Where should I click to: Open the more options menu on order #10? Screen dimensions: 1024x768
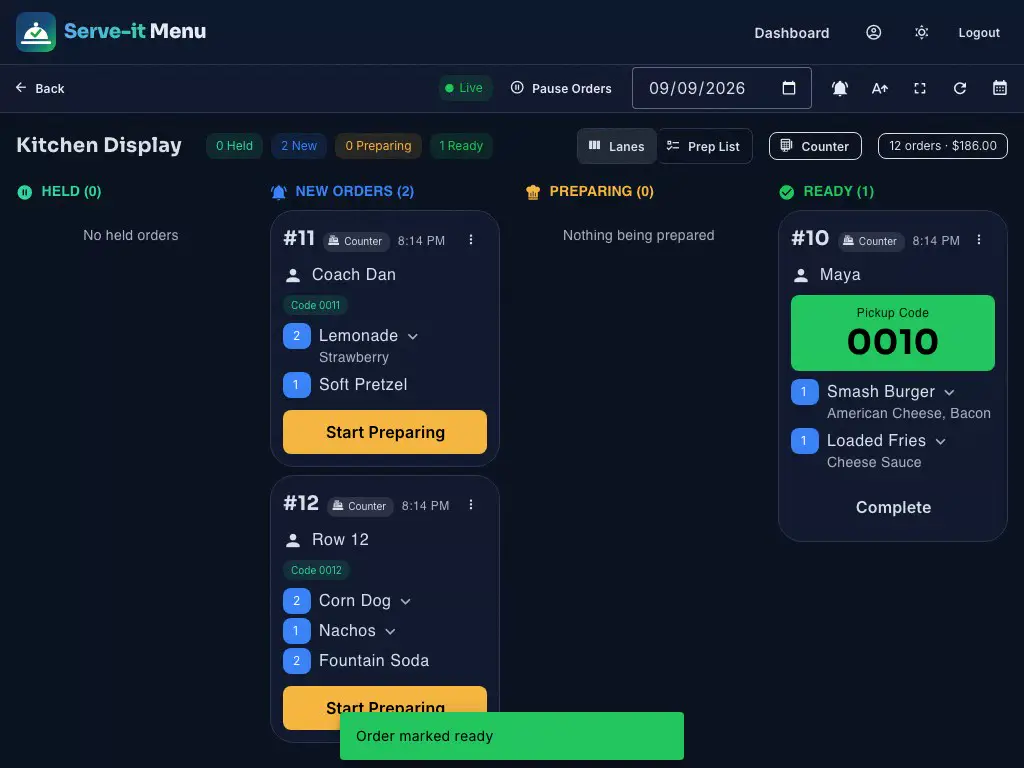coord(979,240)
